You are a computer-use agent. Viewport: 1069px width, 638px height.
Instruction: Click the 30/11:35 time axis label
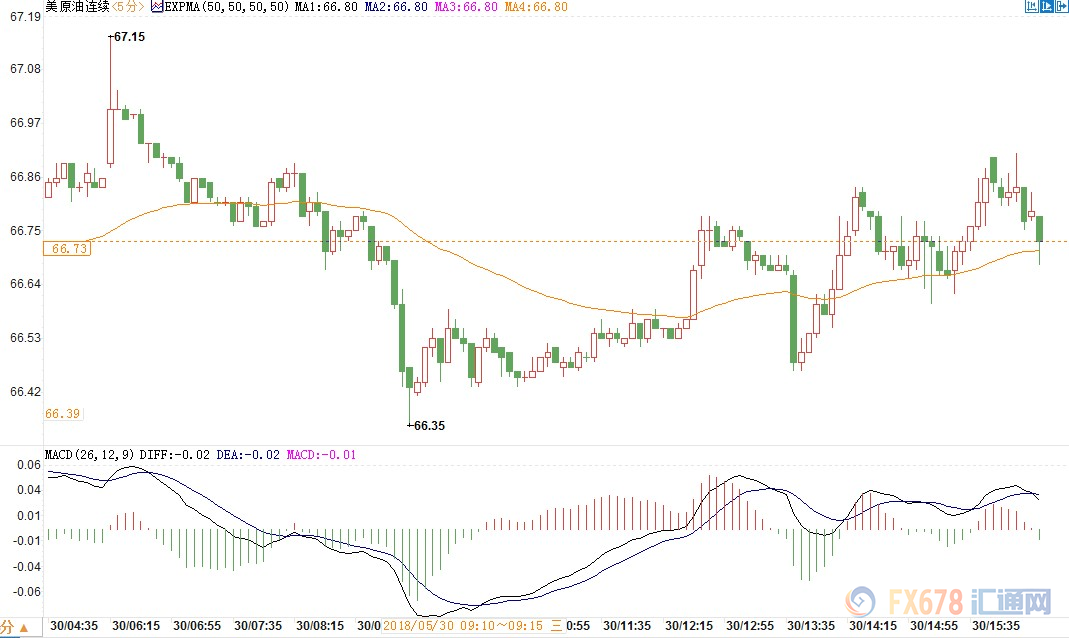tap(627, 626)
